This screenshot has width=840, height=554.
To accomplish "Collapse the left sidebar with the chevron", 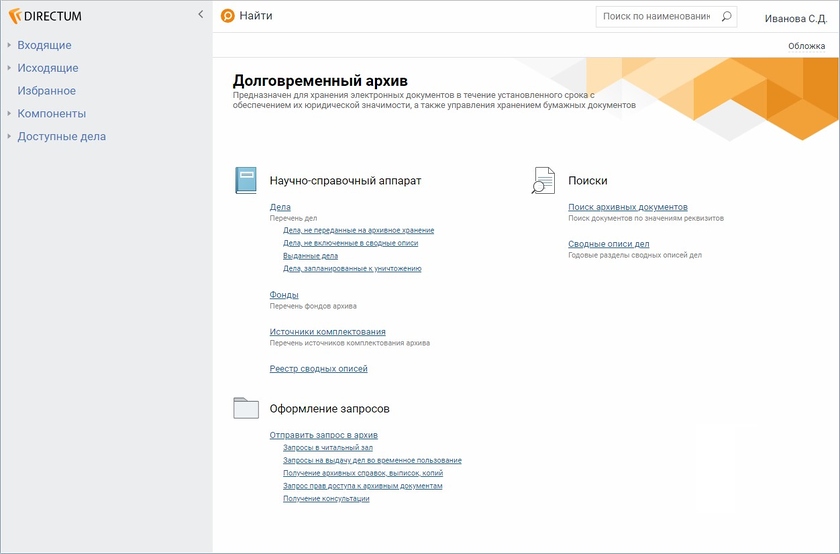I will (201, 15).
